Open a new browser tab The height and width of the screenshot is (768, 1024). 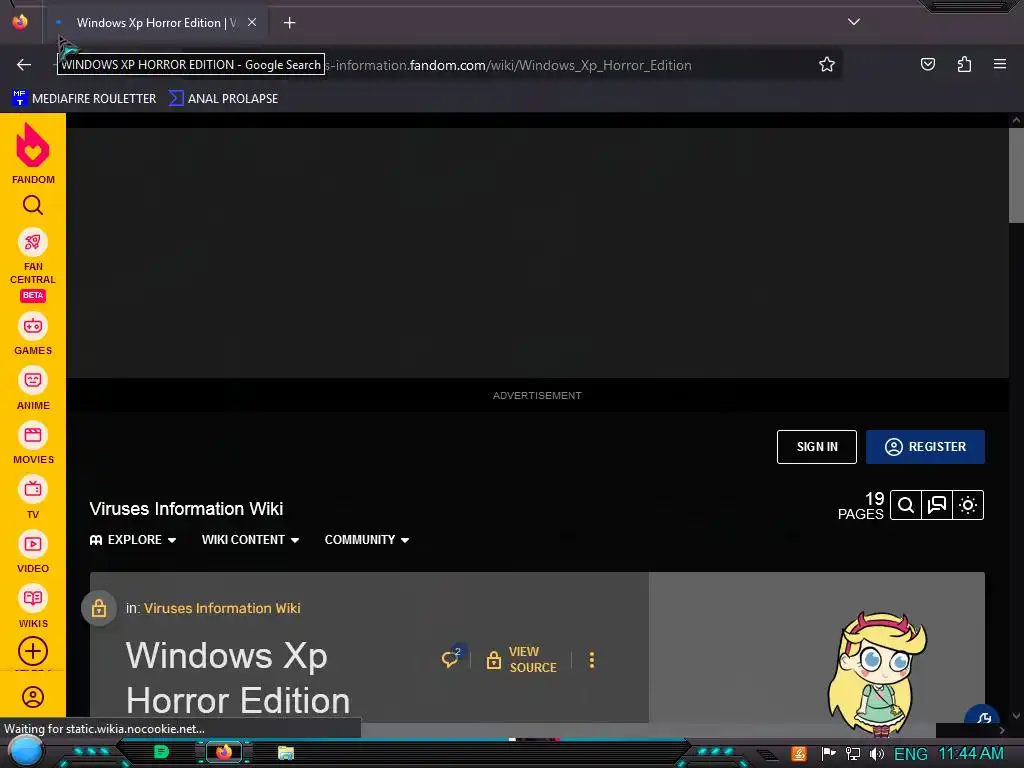(x=289, y=23)
